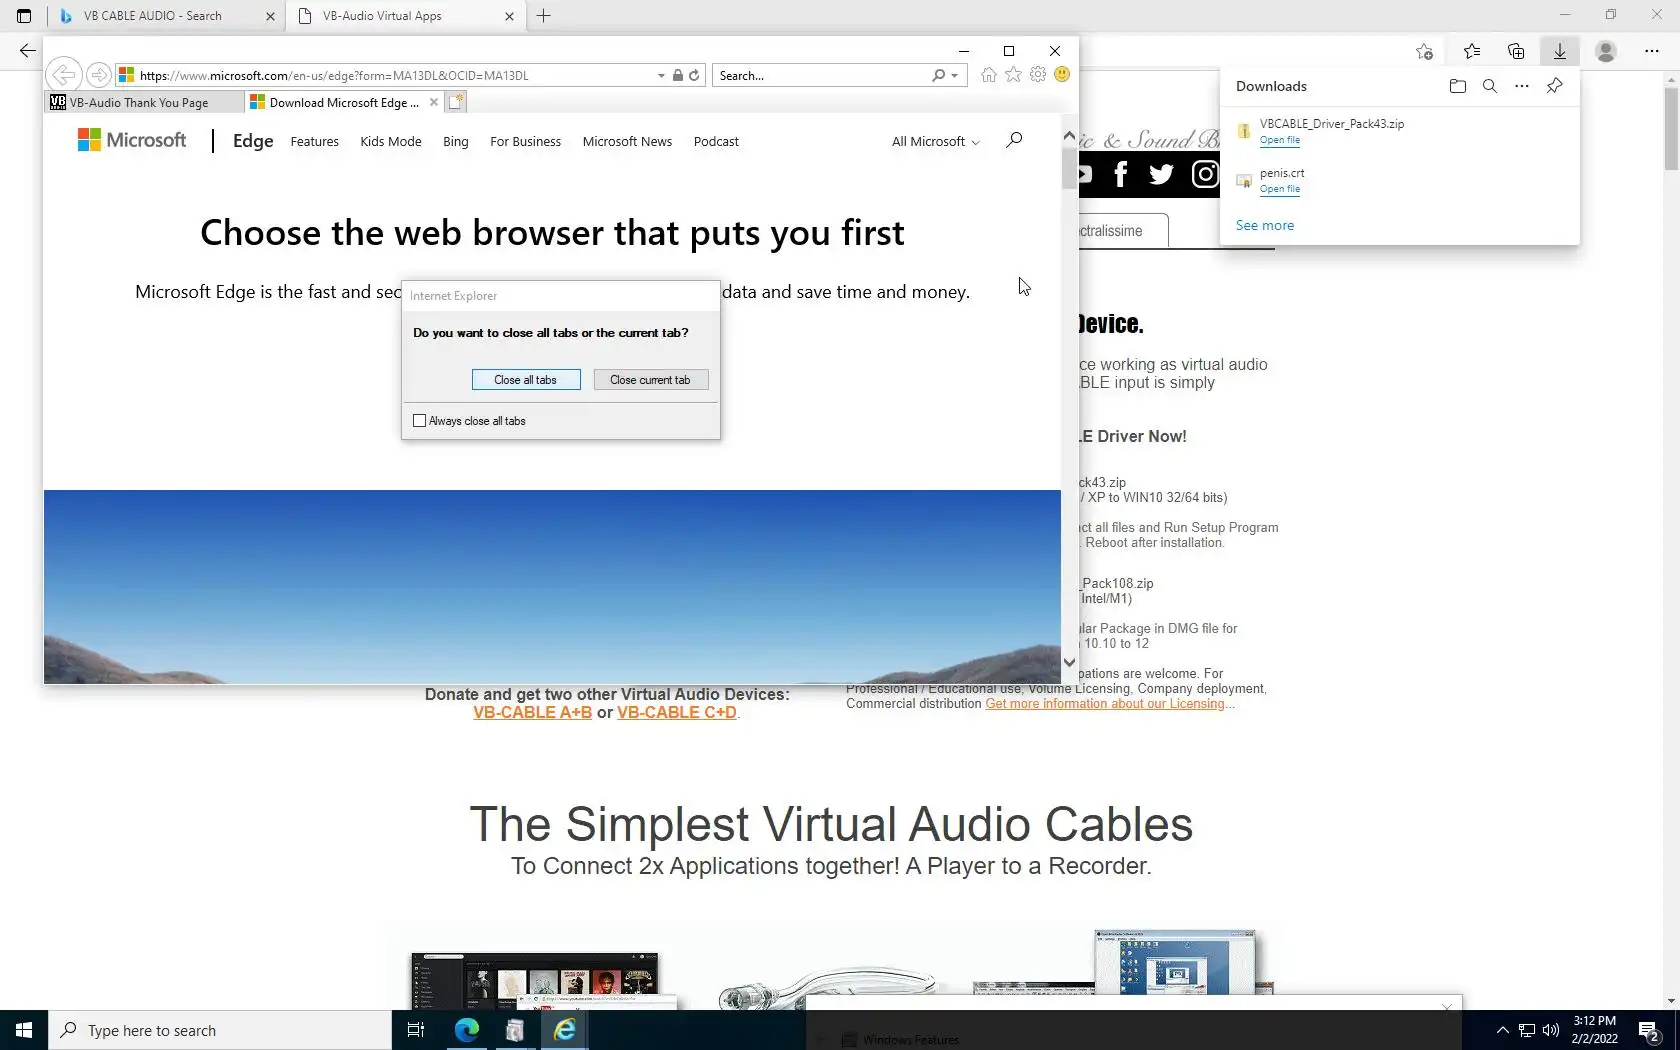The height and width of the screenshot is (1050, 1680).
Task: Refresh the page in Internet Explorer
Action: 694,75
